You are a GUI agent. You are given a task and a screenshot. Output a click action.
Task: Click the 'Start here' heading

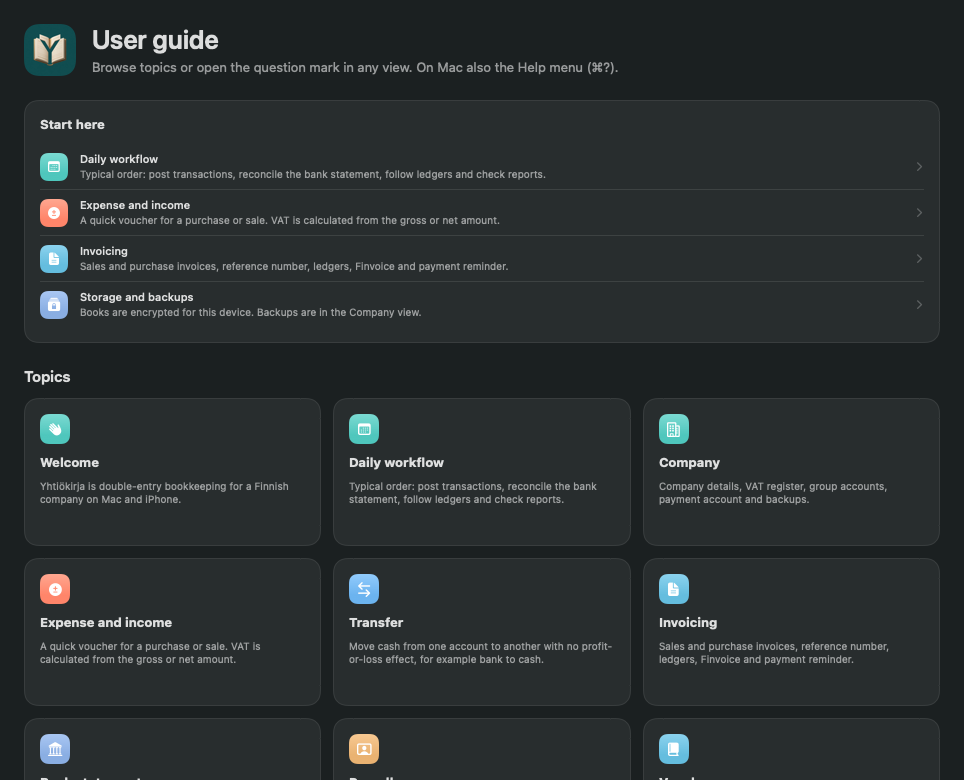pyautogui.click(x=72, y=125)
